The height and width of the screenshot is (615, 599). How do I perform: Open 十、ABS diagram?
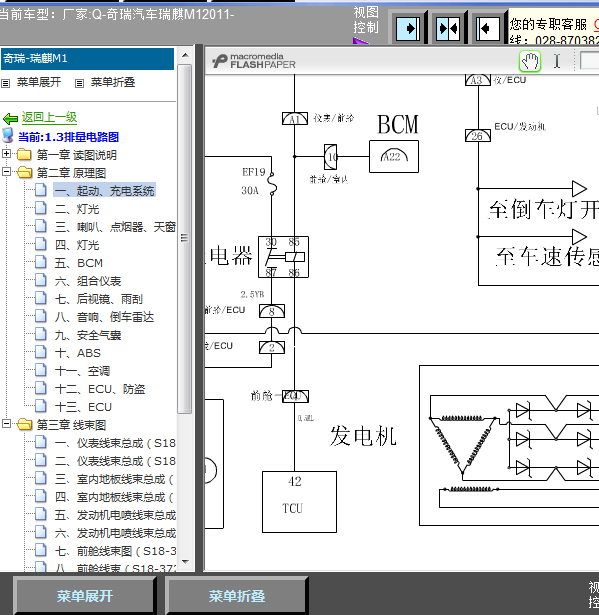[78, 353]
